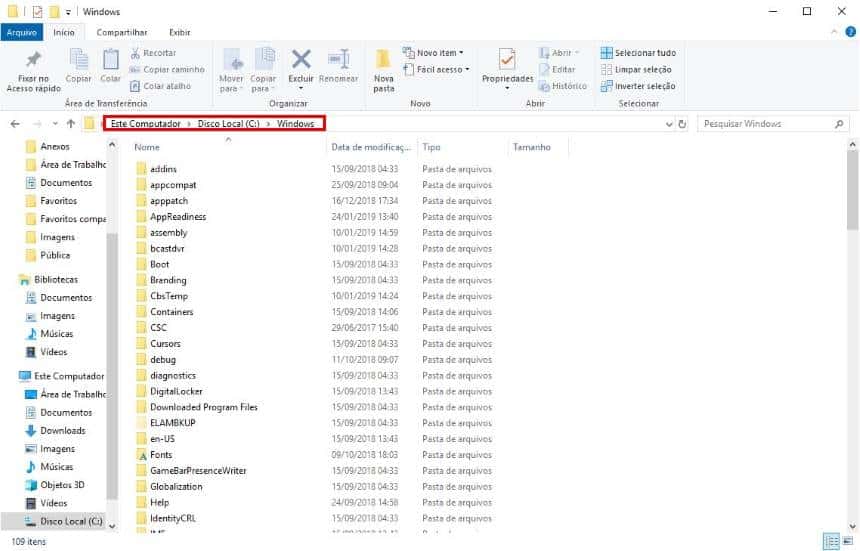Click the Fixar no Acesso rápido pin icon
Image resolution: width=860 pixels, height=551 pixels.
[x=34, y=59]
